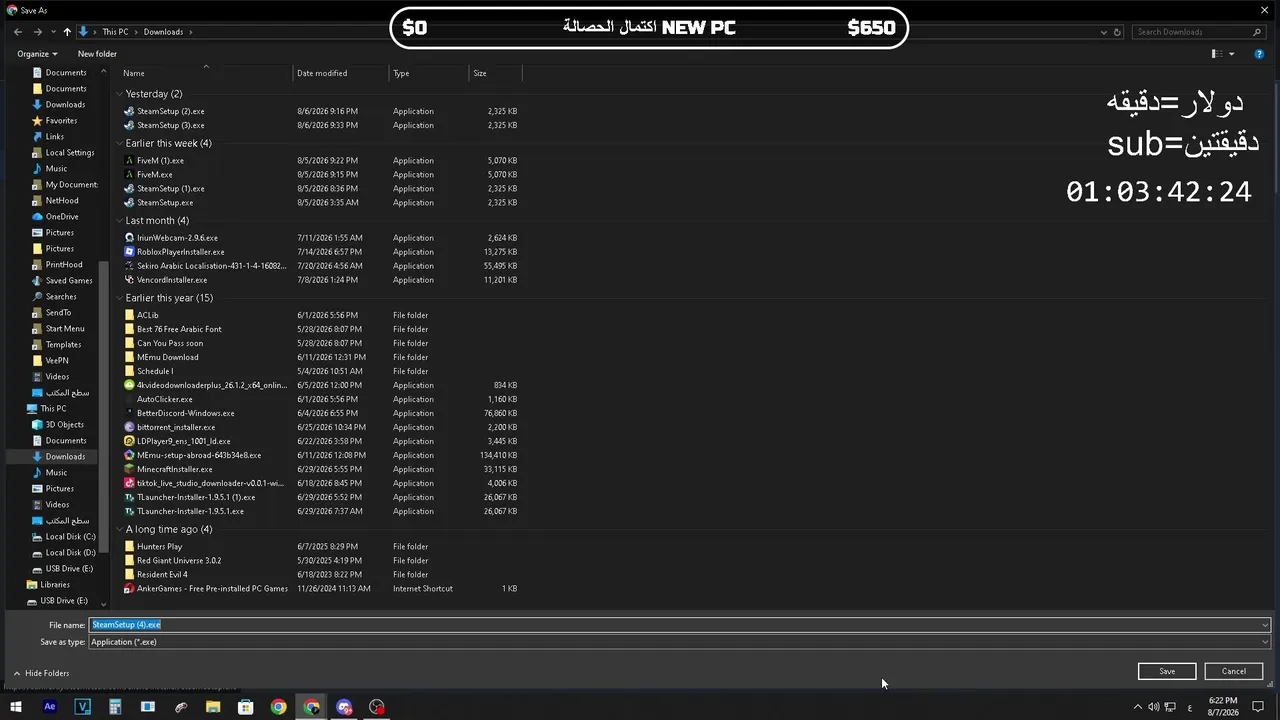Select AnkerGames internet shortcut icon
This screenshot has height=720, width=1280.
129,589
